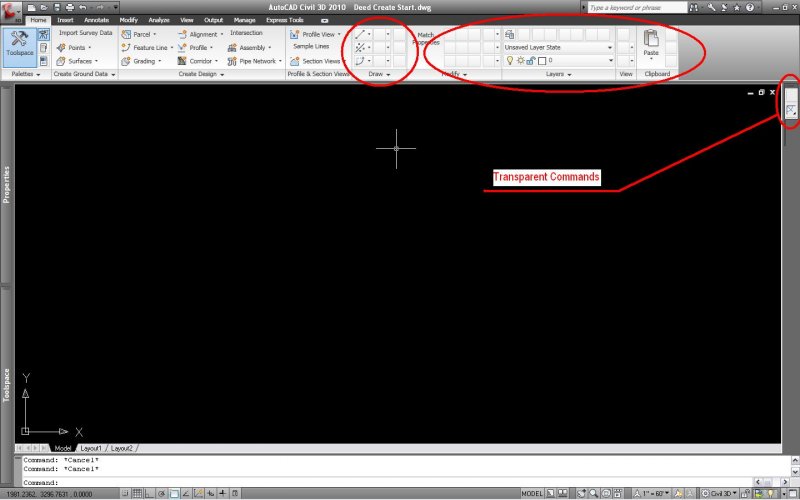
Task: Open the Annotate ribbon tab
Action: pyautogui.click(x=96, y=20)
